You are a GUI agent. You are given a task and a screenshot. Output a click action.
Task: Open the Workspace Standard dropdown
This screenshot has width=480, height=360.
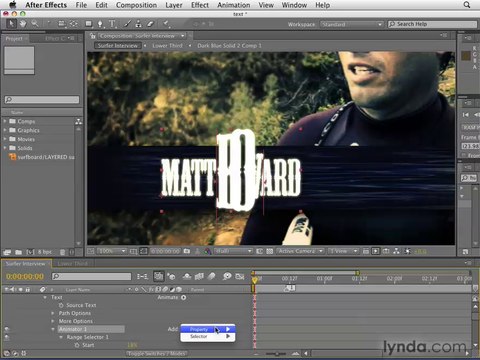(351, 24)
